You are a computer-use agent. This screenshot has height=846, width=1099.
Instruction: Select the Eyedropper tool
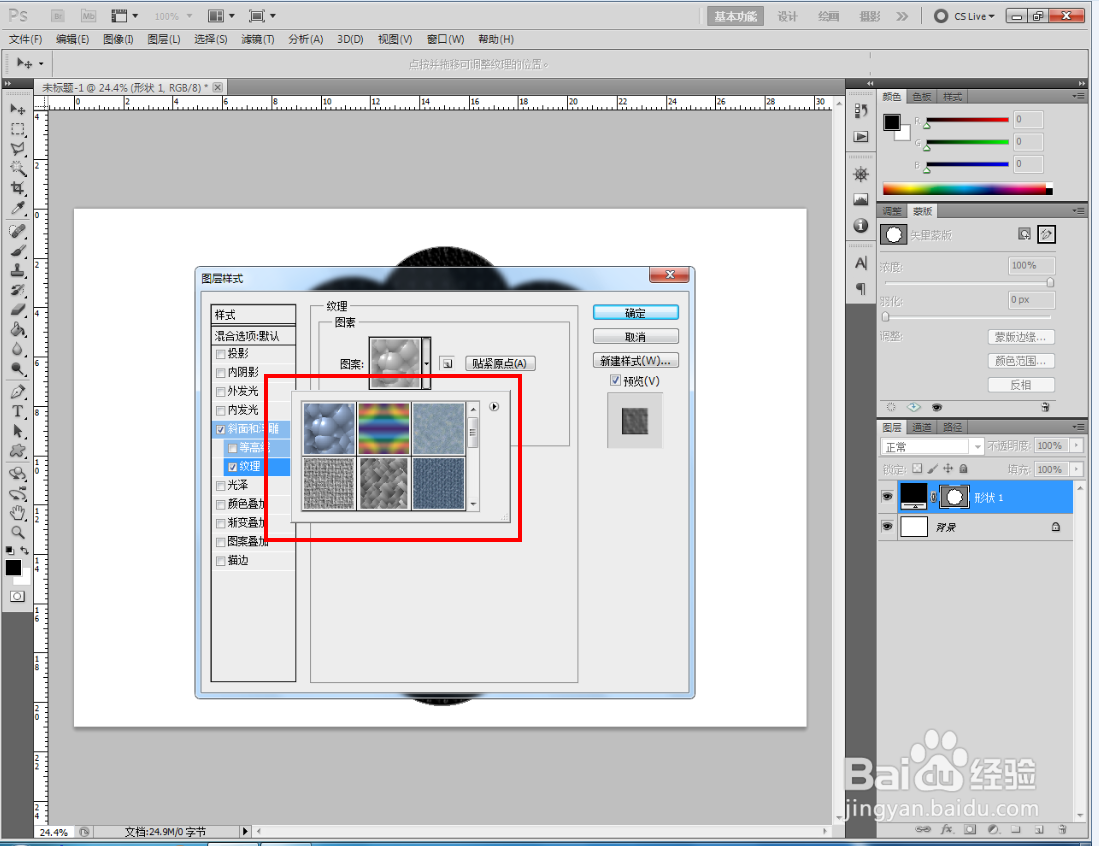tap(18, 208)
